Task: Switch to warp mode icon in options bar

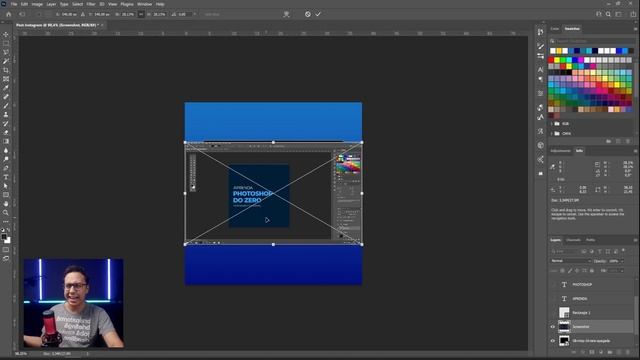Action: [287, 14]
